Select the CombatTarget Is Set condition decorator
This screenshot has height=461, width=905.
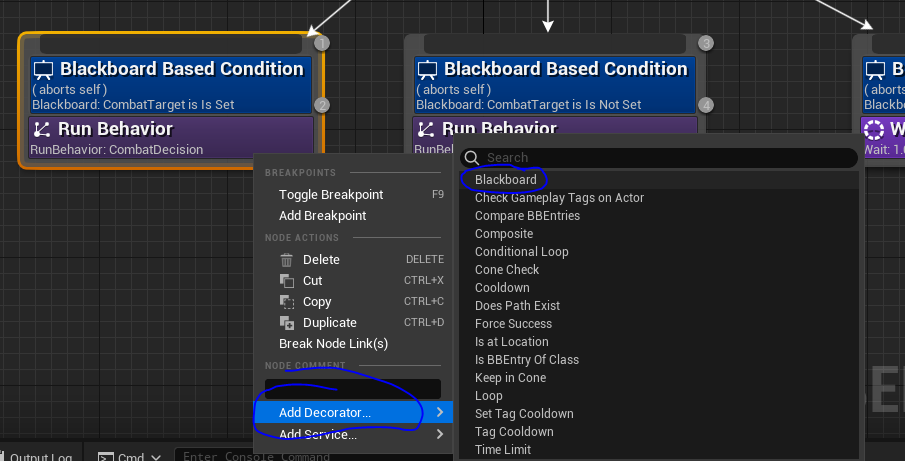pyautogui.click(x=171, y=85)
